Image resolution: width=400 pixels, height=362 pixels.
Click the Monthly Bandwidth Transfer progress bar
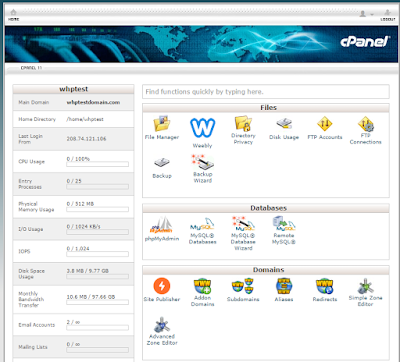97,302
